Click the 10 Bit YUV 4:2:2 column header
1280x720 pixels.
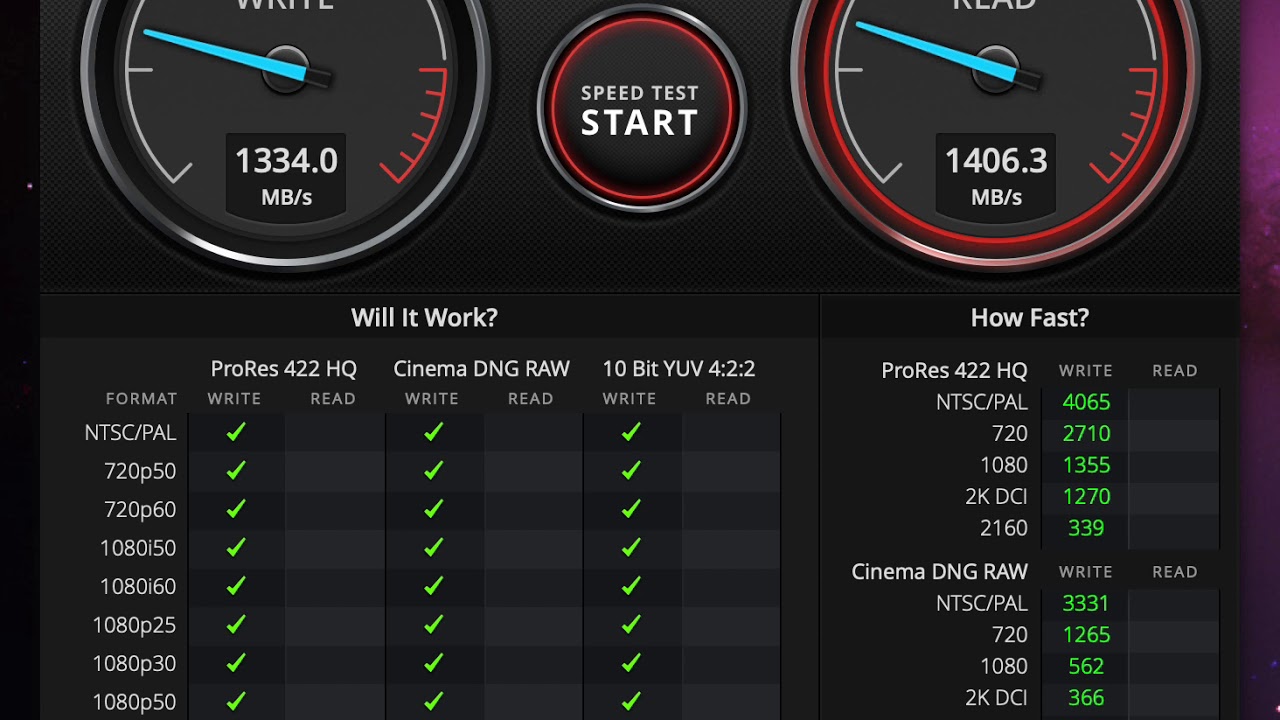point(679,369)
